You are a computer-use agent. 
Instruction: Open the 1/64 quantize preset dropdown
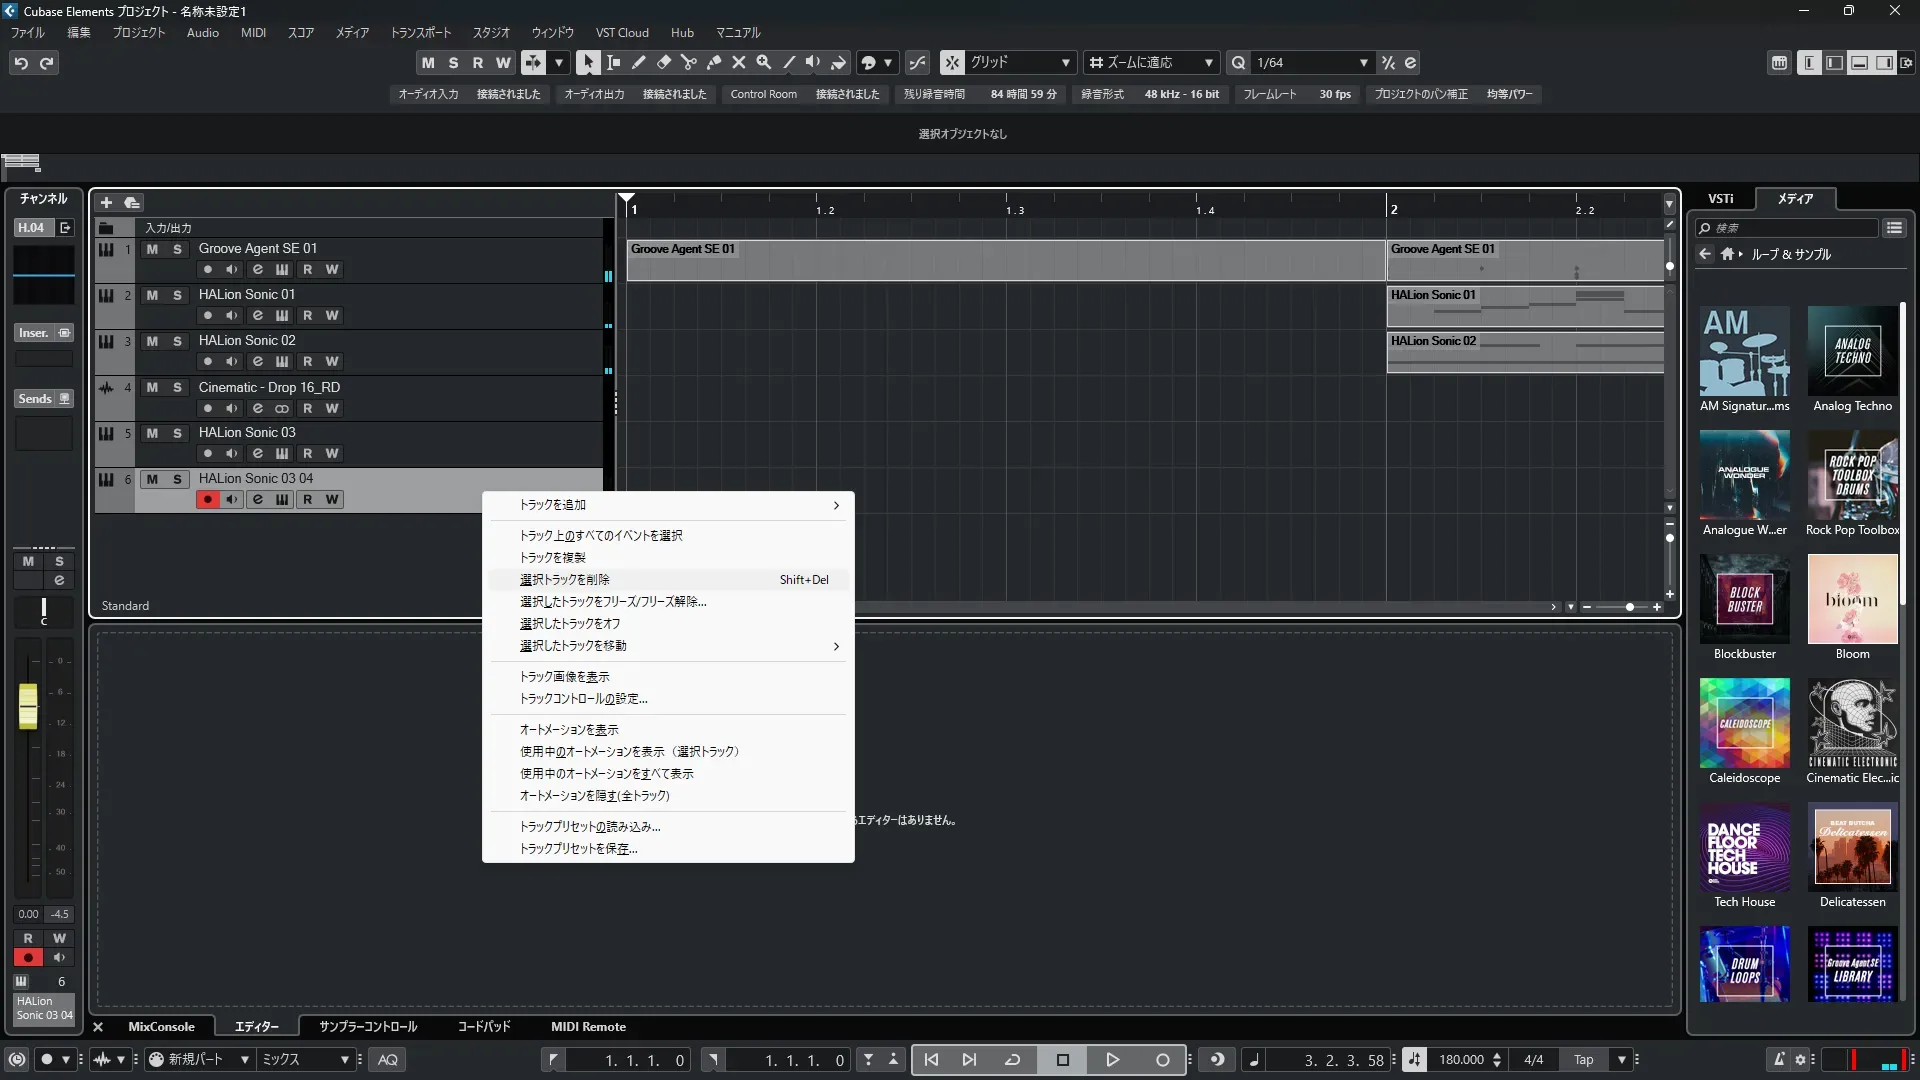pos(1363,62)
